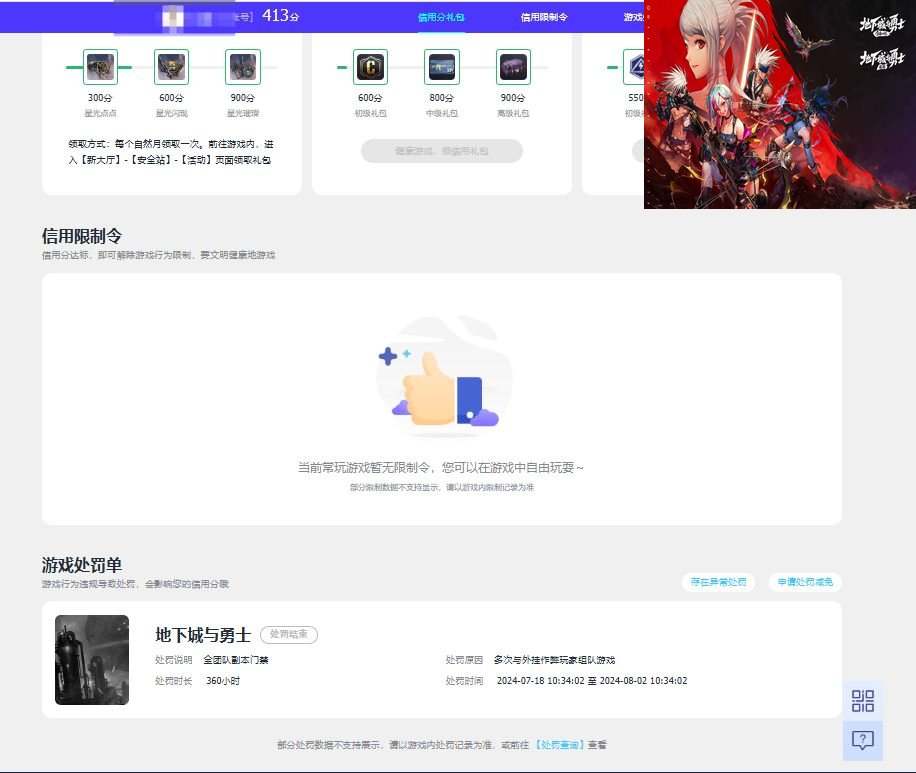Click the 申请处罚减免 button
The width and height of the screenshot is (916, 773).
(x=805, y=582)
